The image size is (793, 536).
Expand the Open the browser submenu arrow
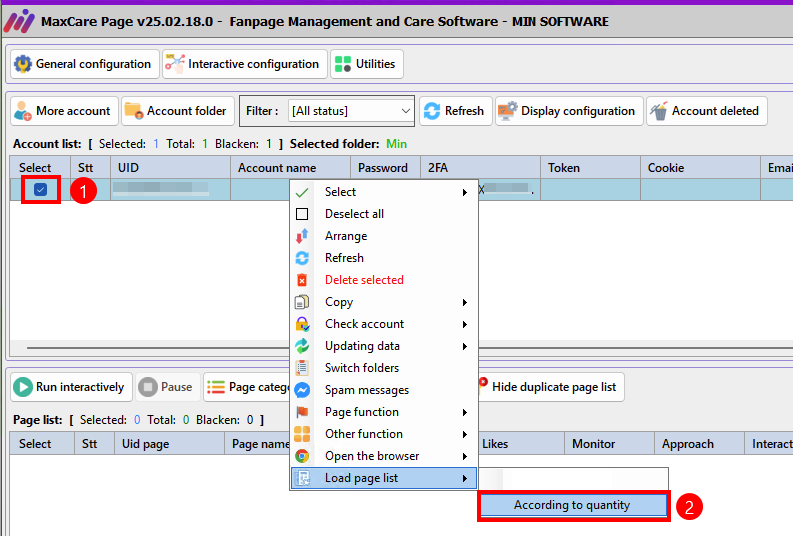coord(465,456)
